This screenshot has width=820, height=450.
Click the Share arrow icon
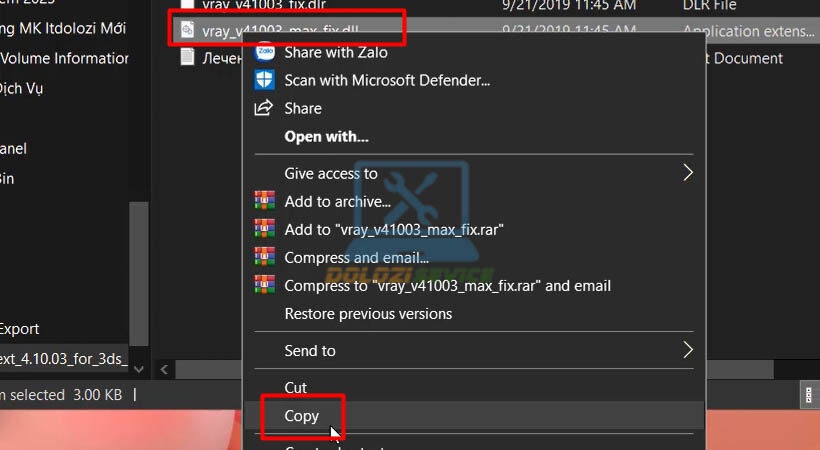click(264, 108)
